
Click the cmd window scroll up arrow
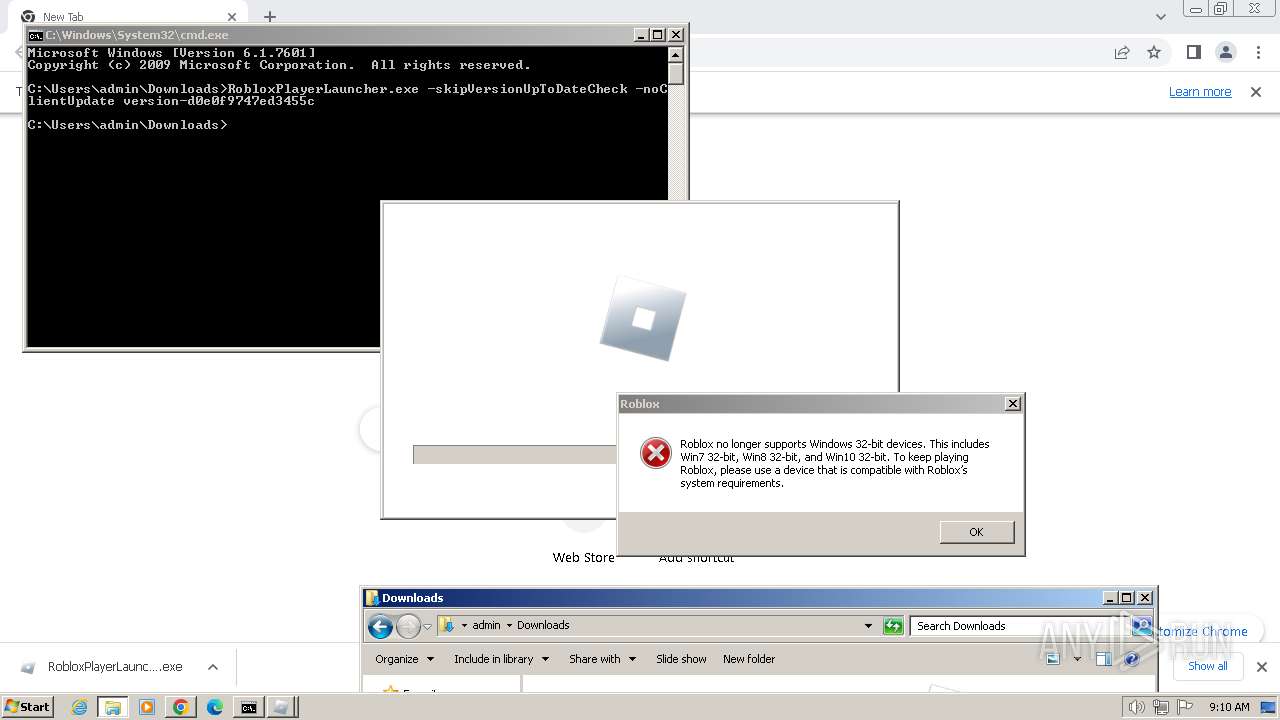676,56
